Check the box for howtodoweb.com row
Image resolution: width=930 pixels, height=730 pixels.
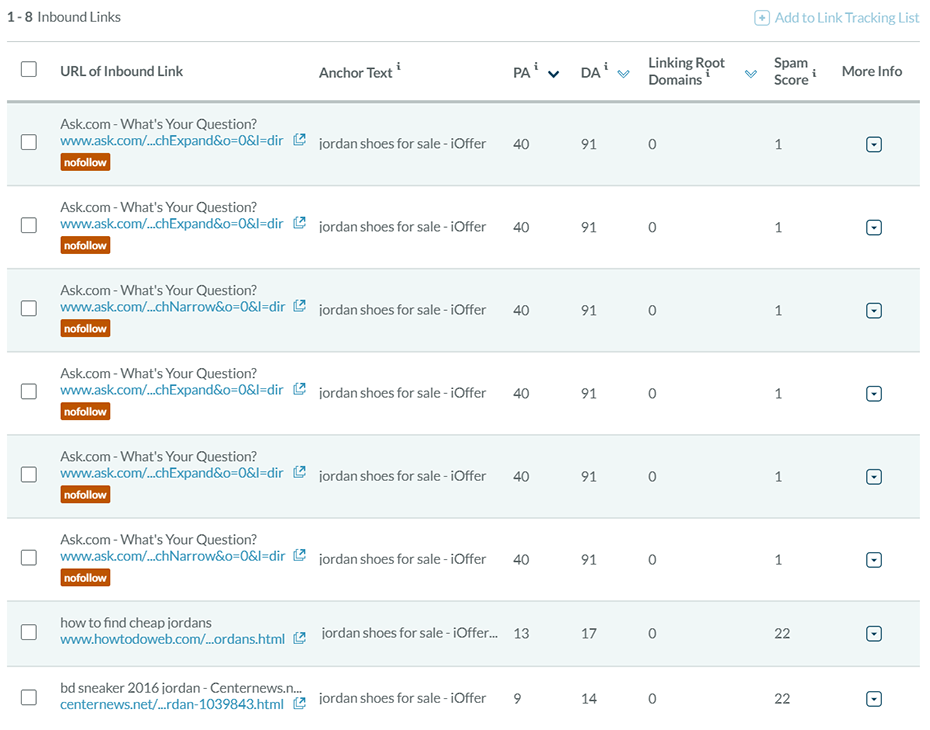point(28,632)
